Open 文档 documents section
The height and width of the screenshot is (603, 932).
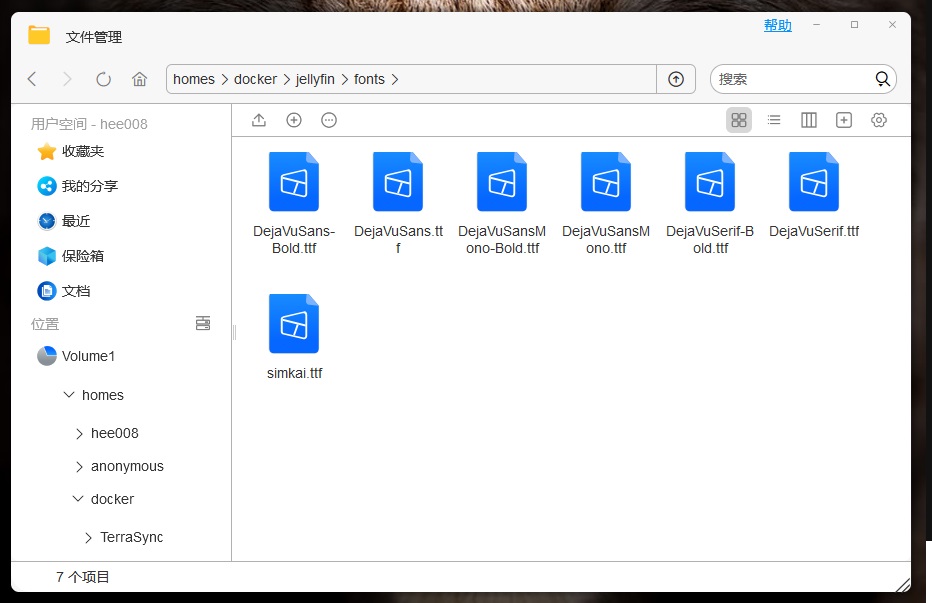coord(64,291)
